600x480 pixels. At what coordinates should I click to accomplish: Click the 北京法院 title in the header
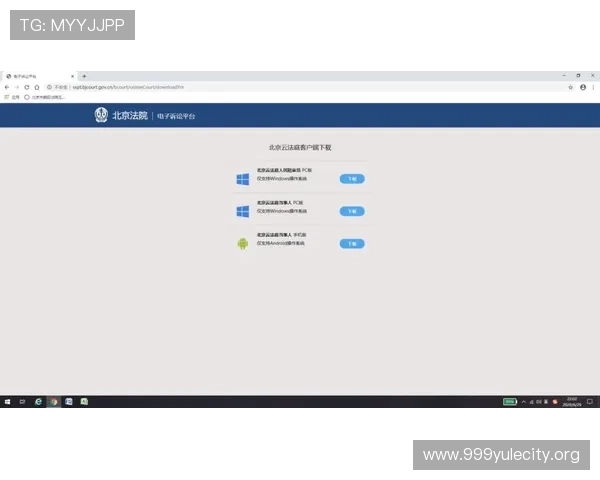129,115
